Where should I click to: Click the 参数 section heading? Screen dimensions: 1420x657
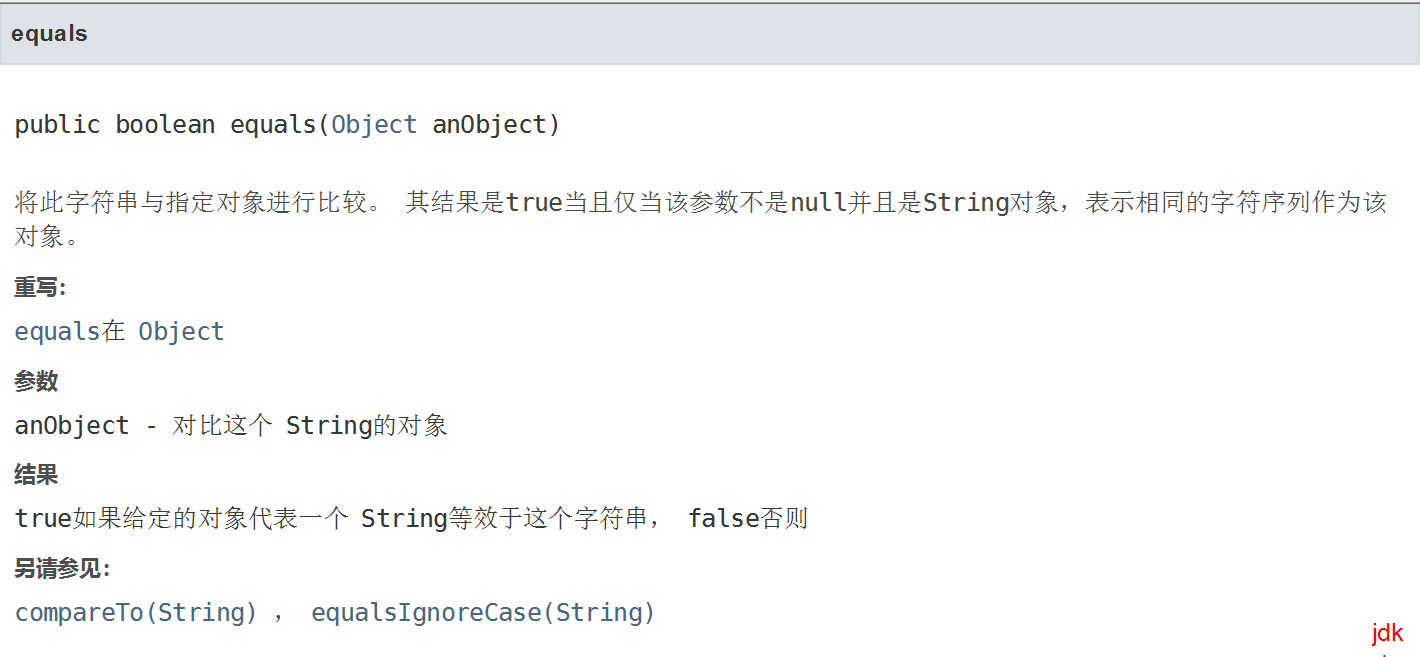[x=36, y=381]
